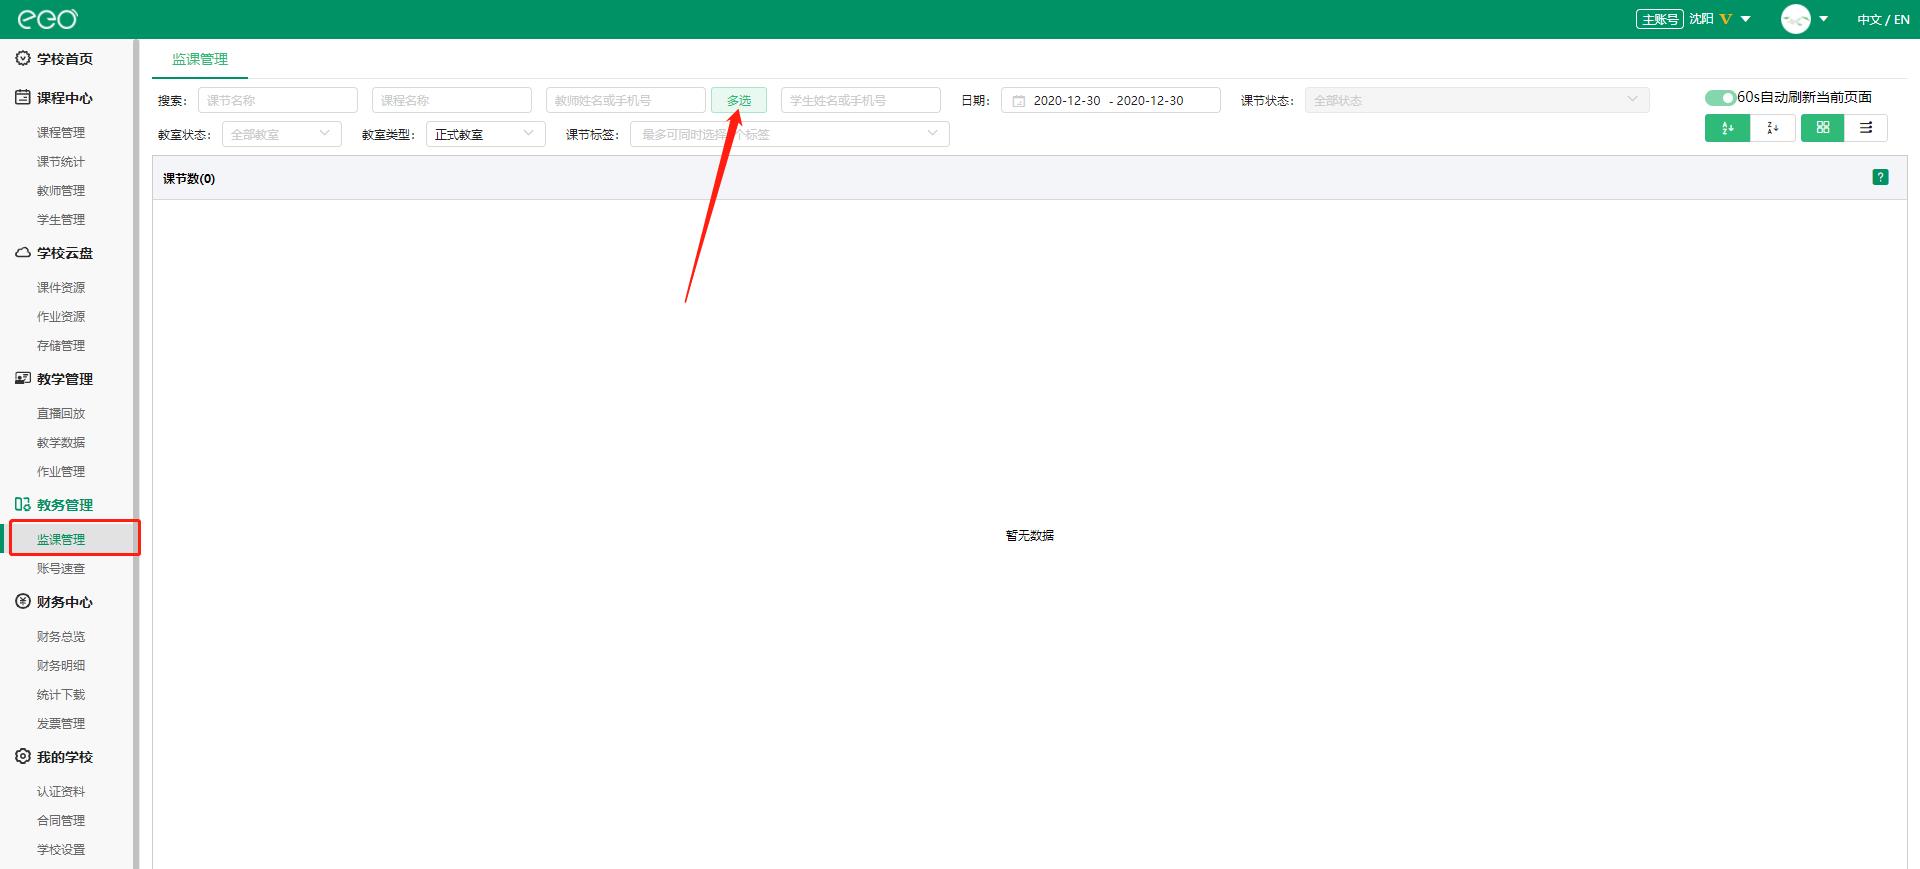This screenshot has height=869, width=1920.
Task: Switch to list view layout
Action: [x=1866, y=128]
